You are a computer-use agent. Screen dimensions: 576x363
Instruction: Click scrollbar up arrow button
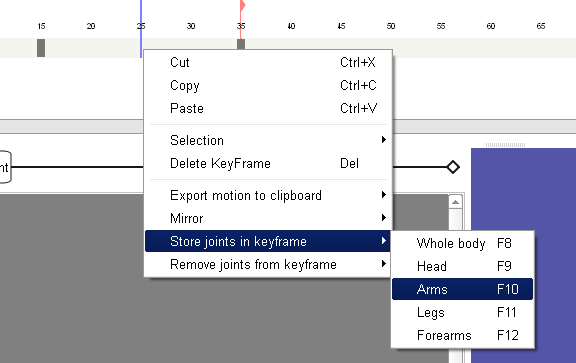click(456, 202)
